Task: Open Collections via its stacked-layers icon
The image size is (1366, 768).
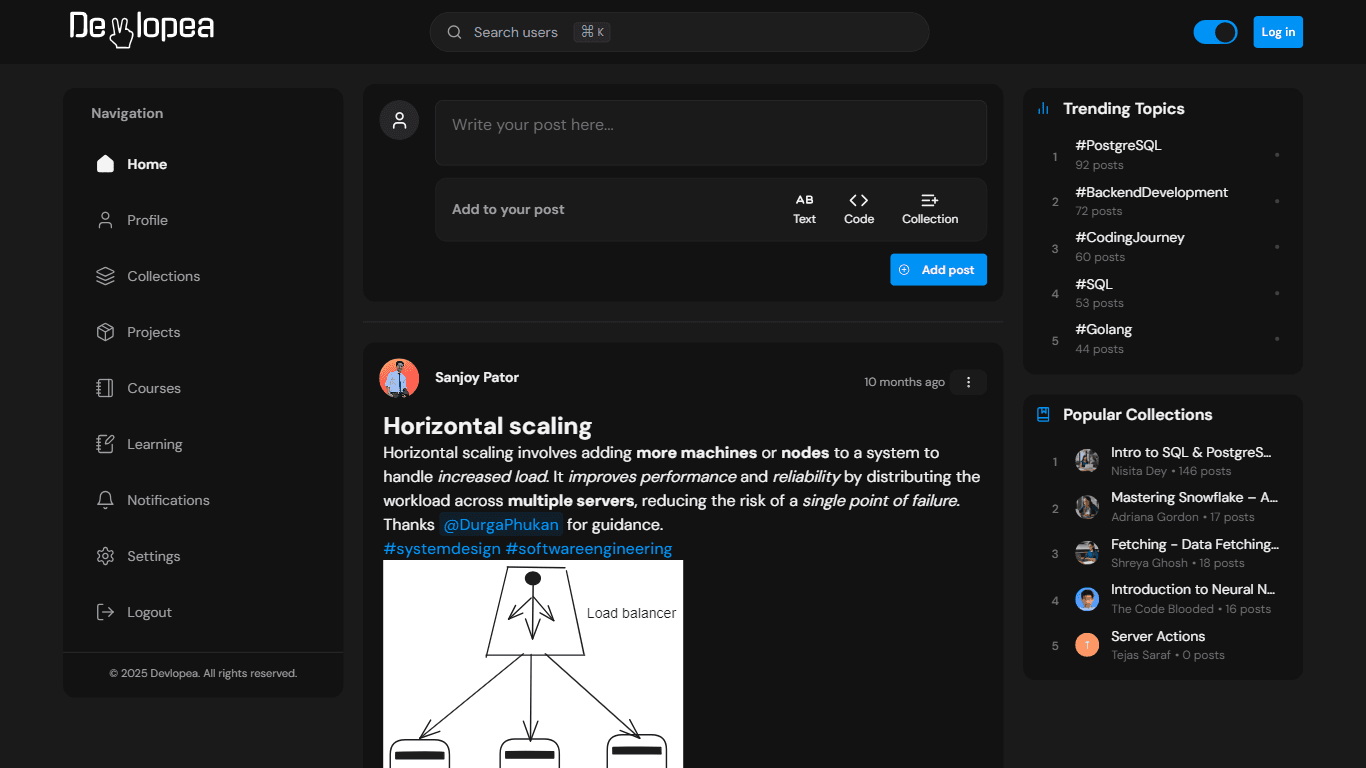Action: click(x=105, y=276)
